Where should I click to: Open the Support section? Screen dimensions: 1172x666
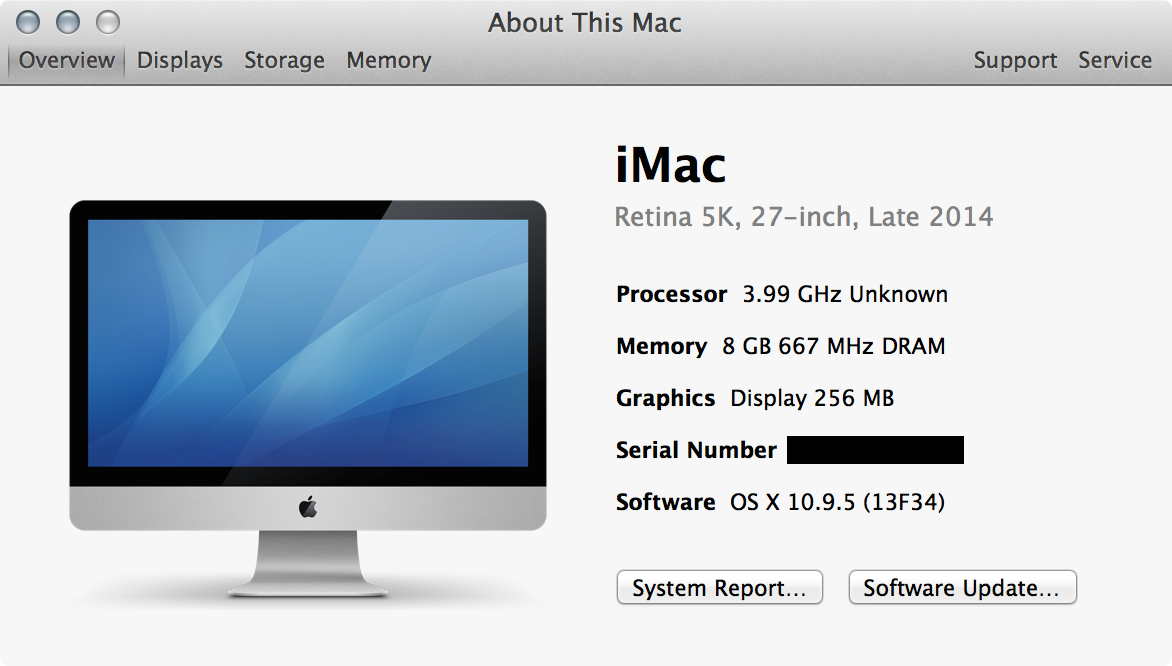(1015, 60)
